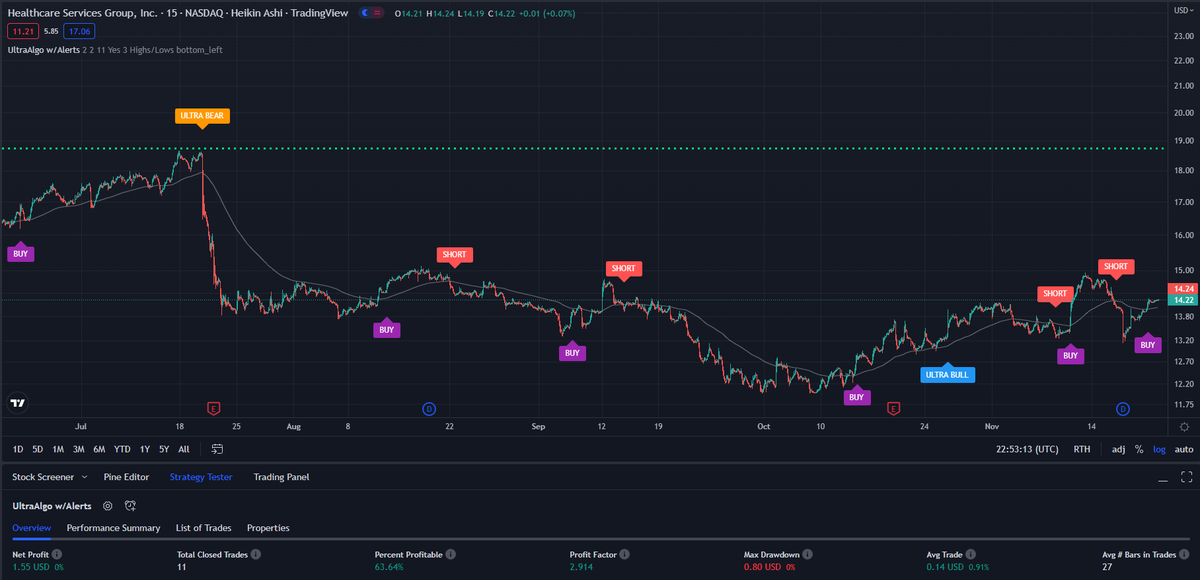Set chart range to 6M
Viewport: 1200px width, 580px height.
99,449
